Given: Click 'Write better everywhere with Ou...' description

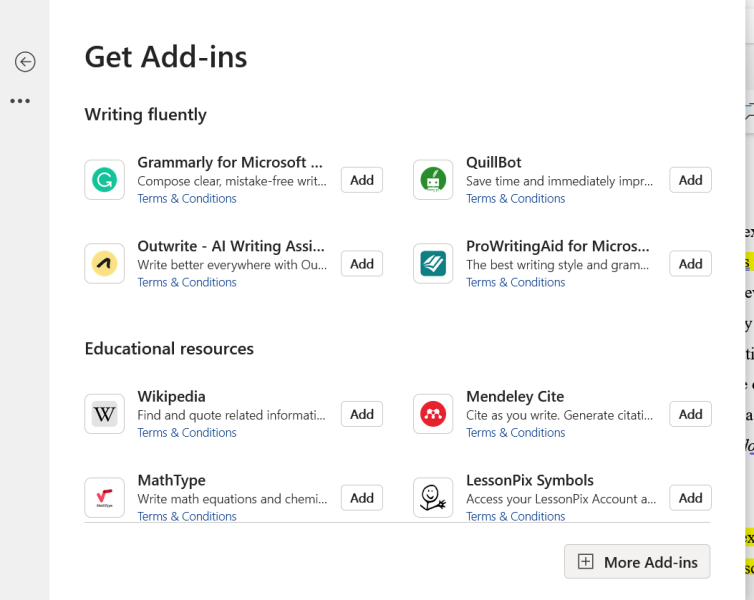Looking at the screenshot, I should (232, 265).
